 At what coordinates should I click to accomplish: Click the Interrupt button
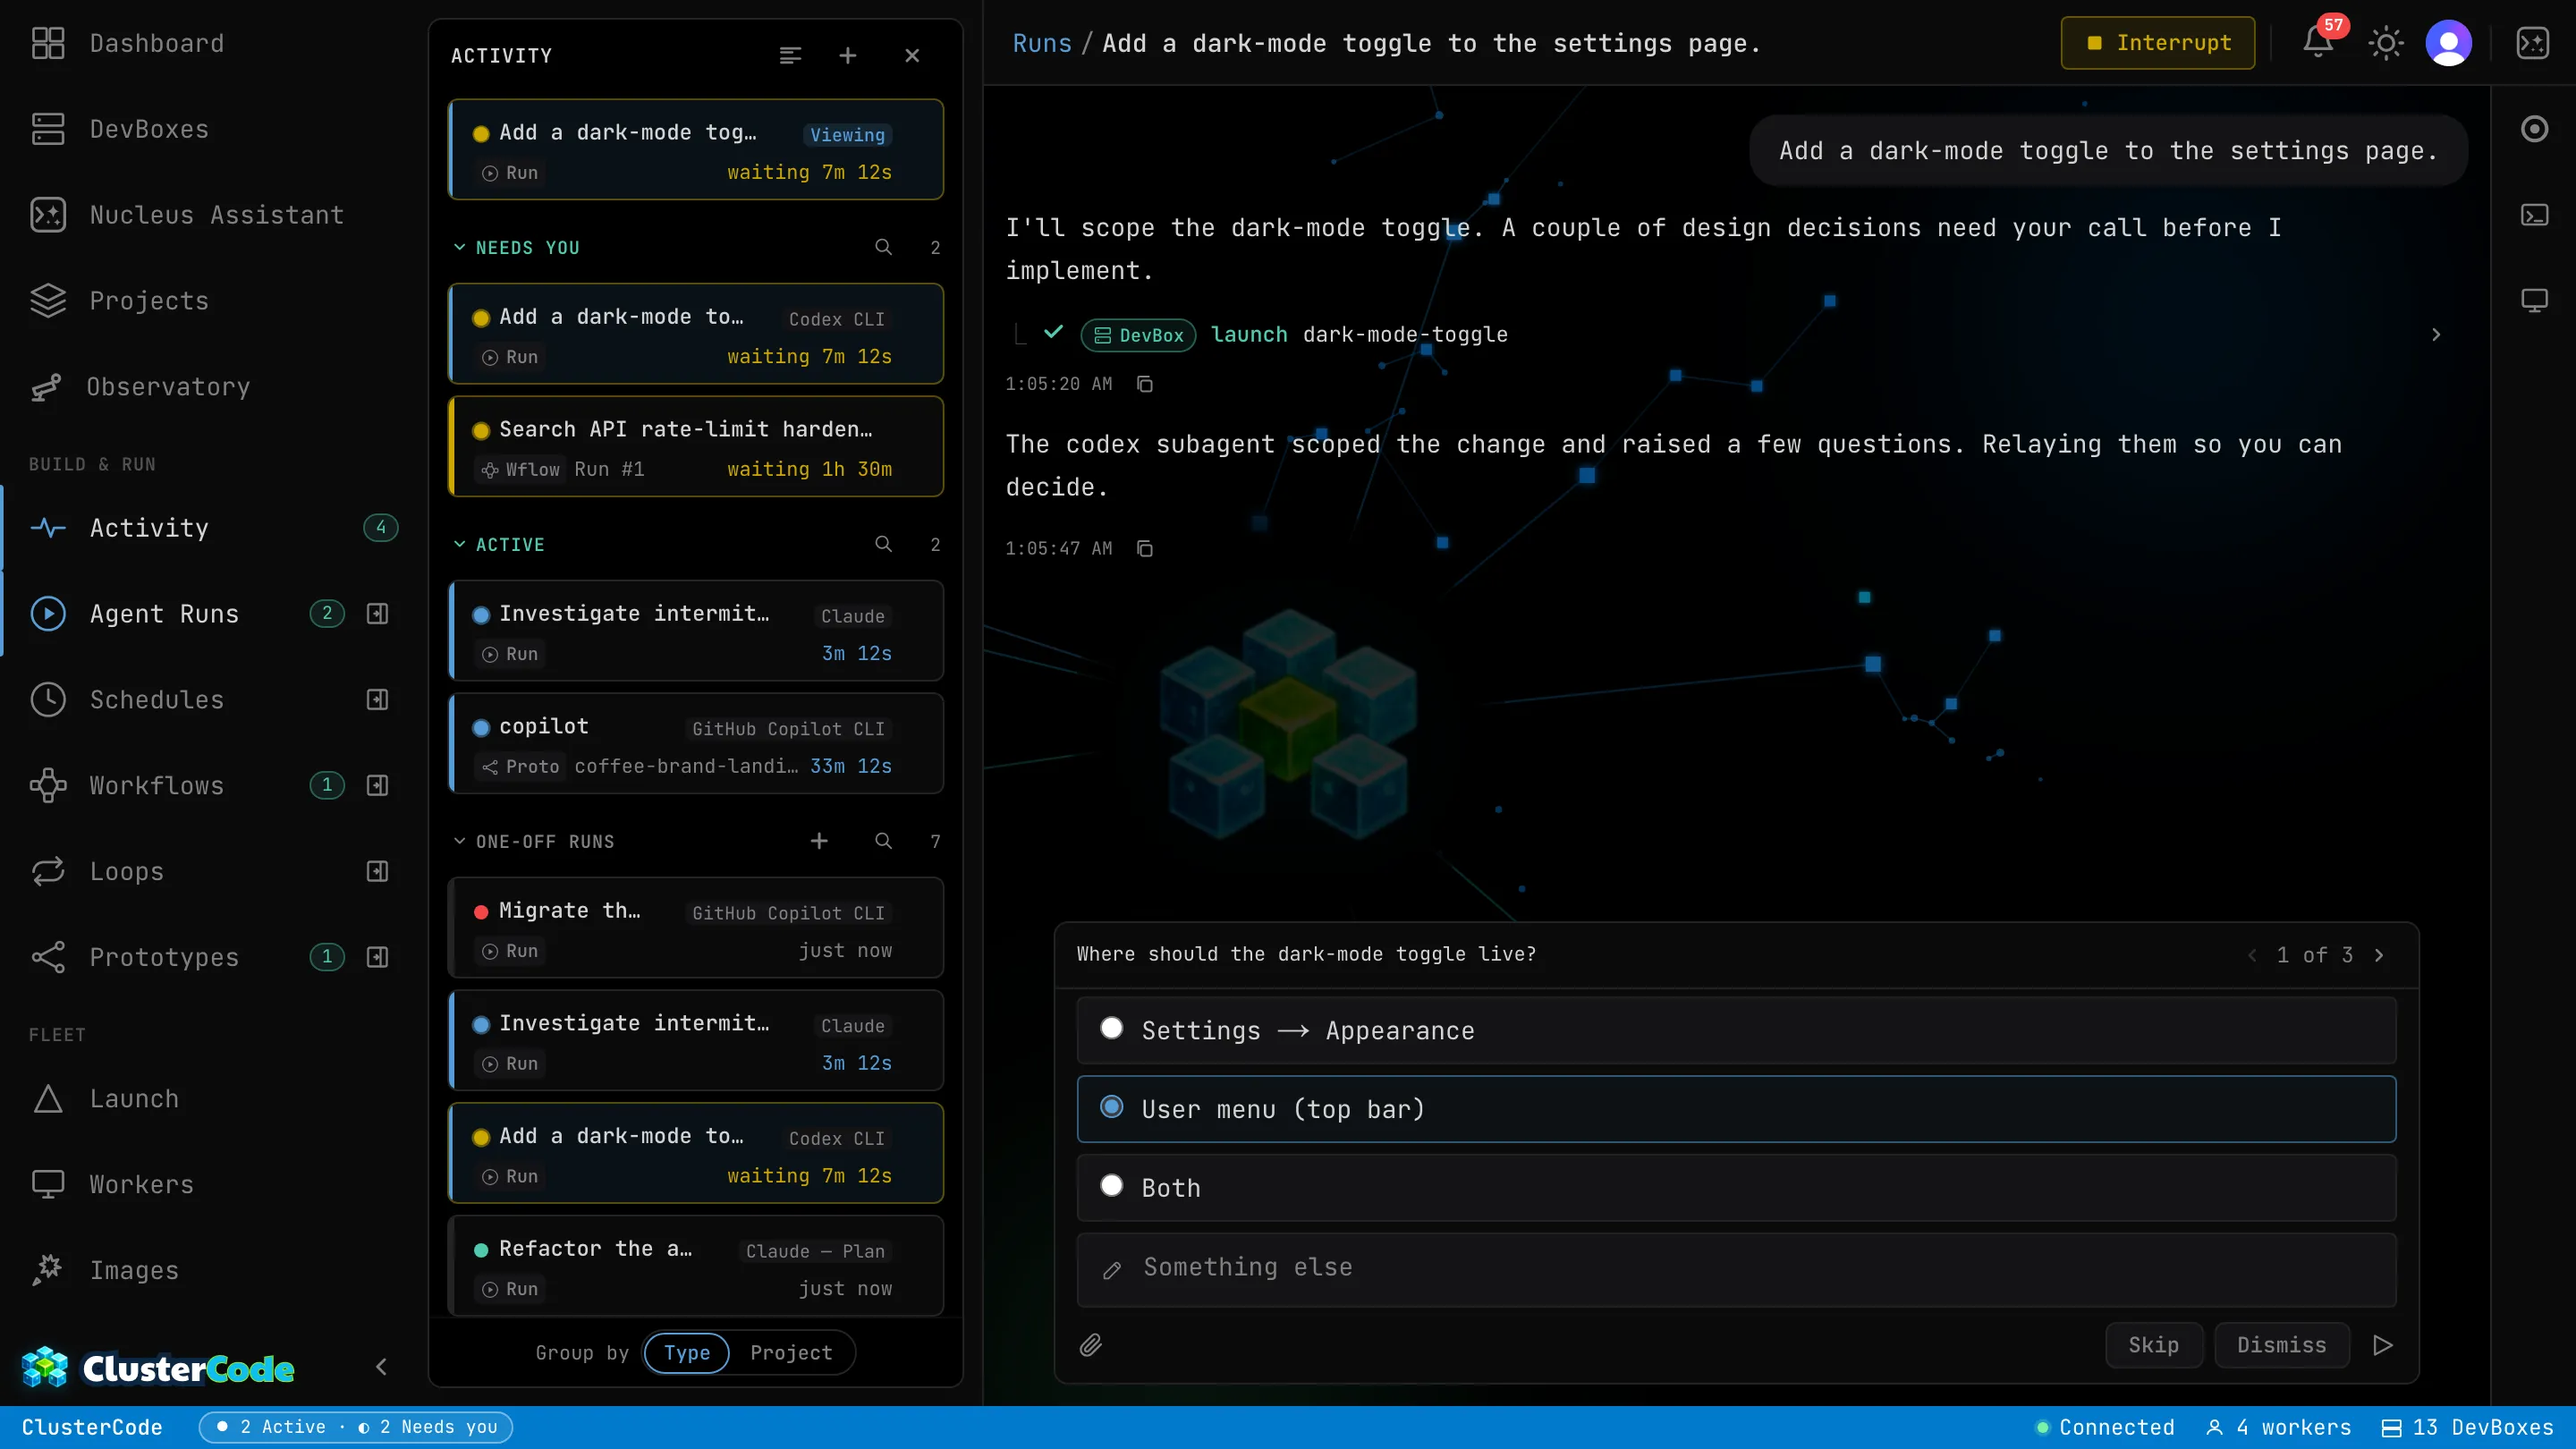pos(2158,43)
